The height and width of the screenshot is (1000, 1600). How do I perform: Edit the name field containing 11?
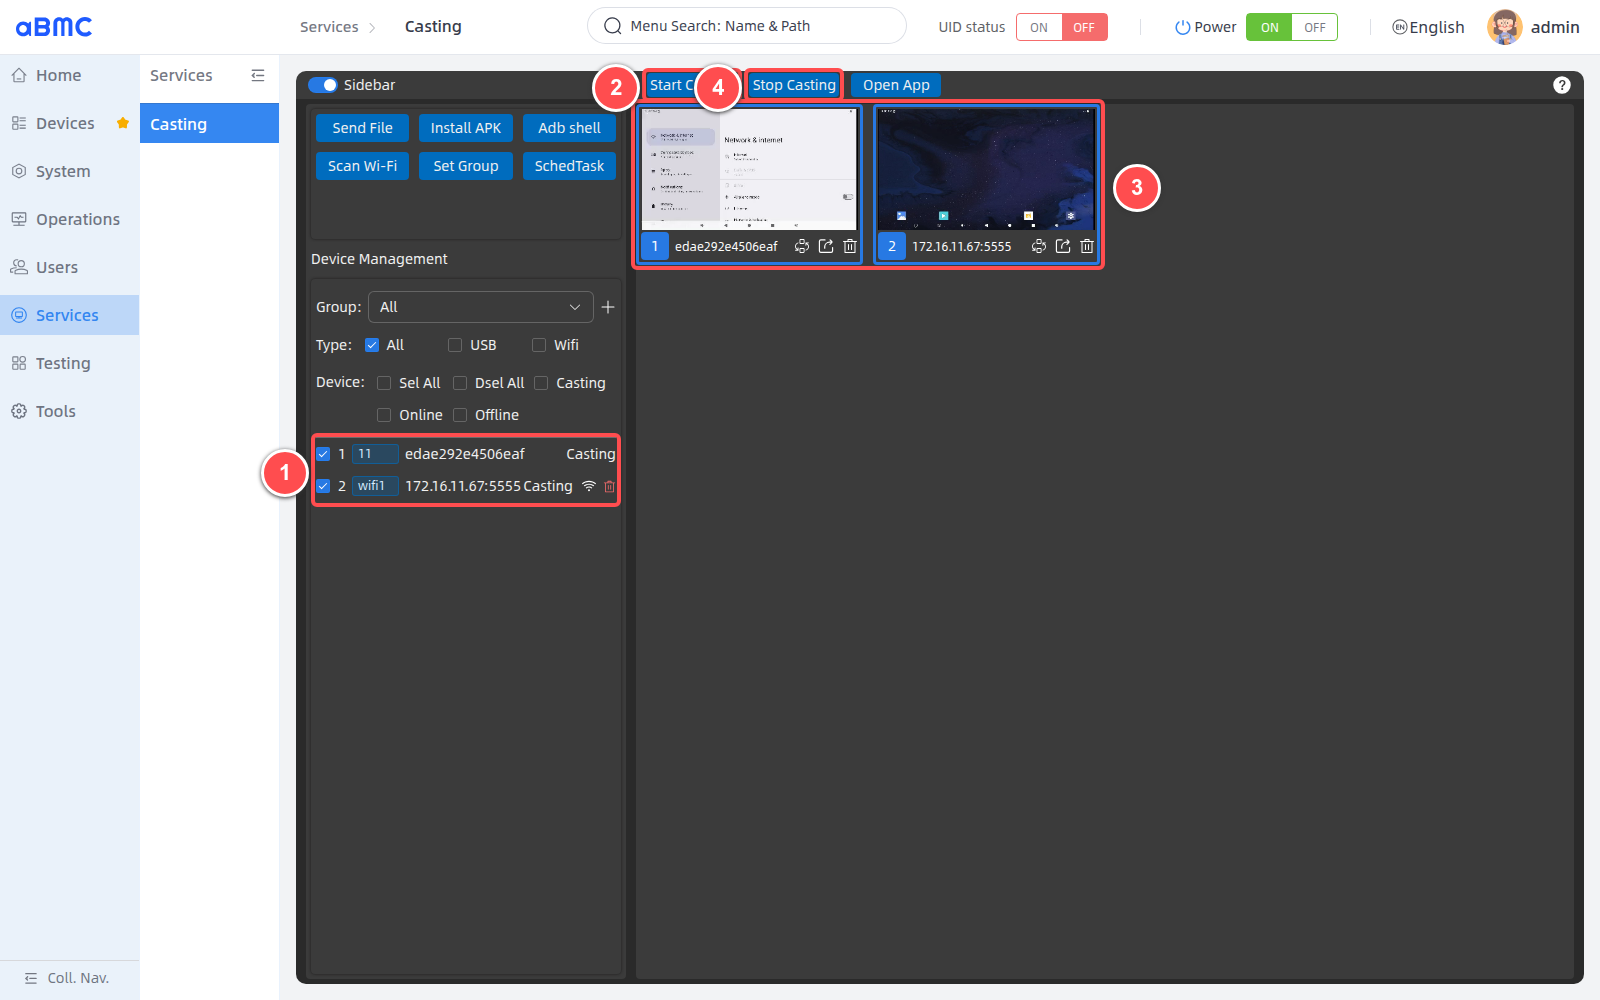pos(375,454)
